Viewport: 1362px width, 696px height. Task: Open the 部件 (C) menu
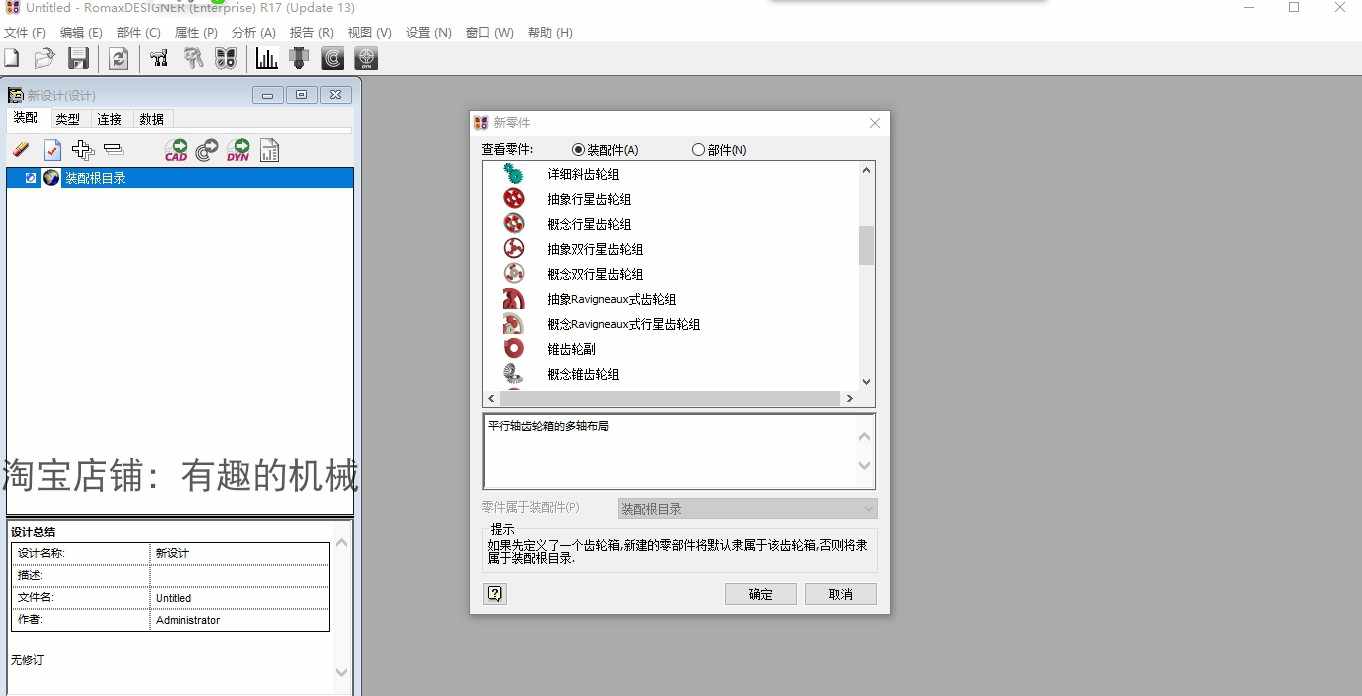139,33
